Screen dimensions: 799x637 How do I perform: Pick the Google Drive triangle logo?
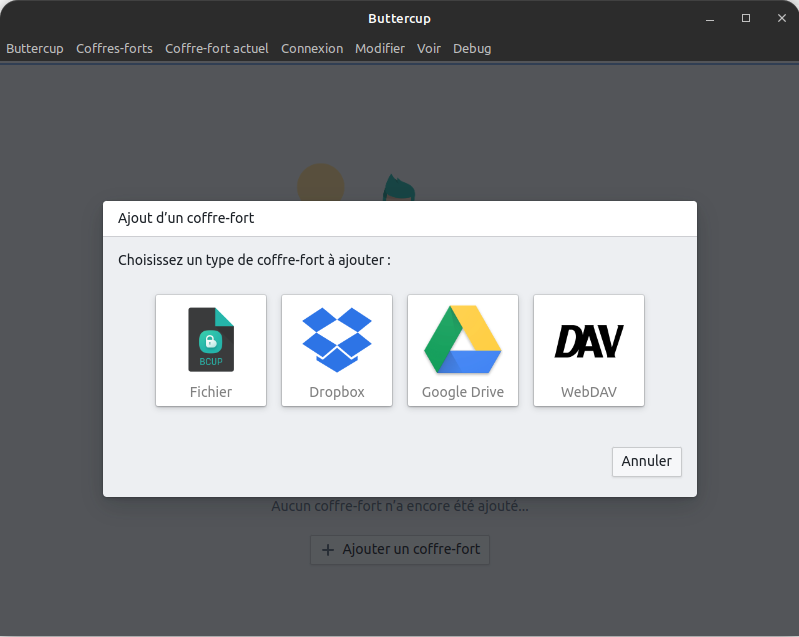click(x=463, y=340)
